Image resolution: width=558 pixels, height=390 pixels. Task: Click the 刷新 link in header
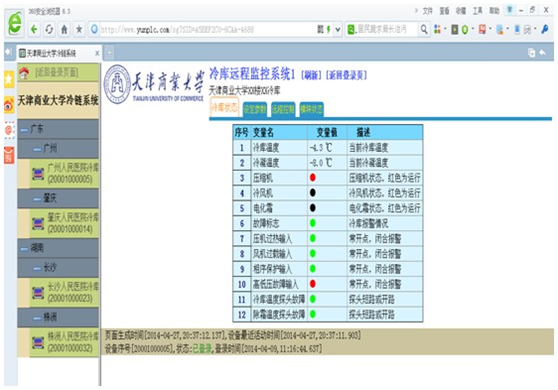click(311, 75)
